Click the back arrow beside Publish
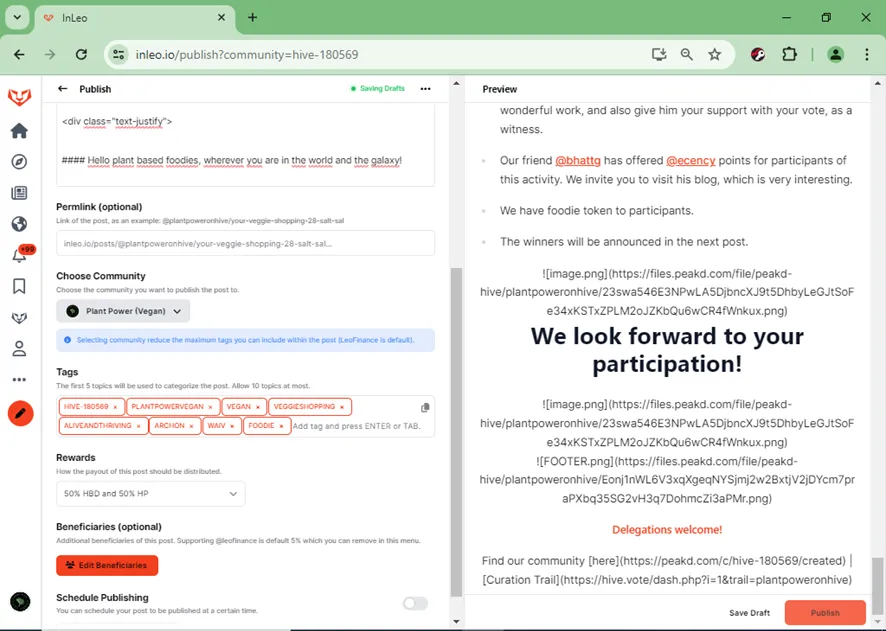The width and height of the screenshot is (886, 631). [63, 89]
